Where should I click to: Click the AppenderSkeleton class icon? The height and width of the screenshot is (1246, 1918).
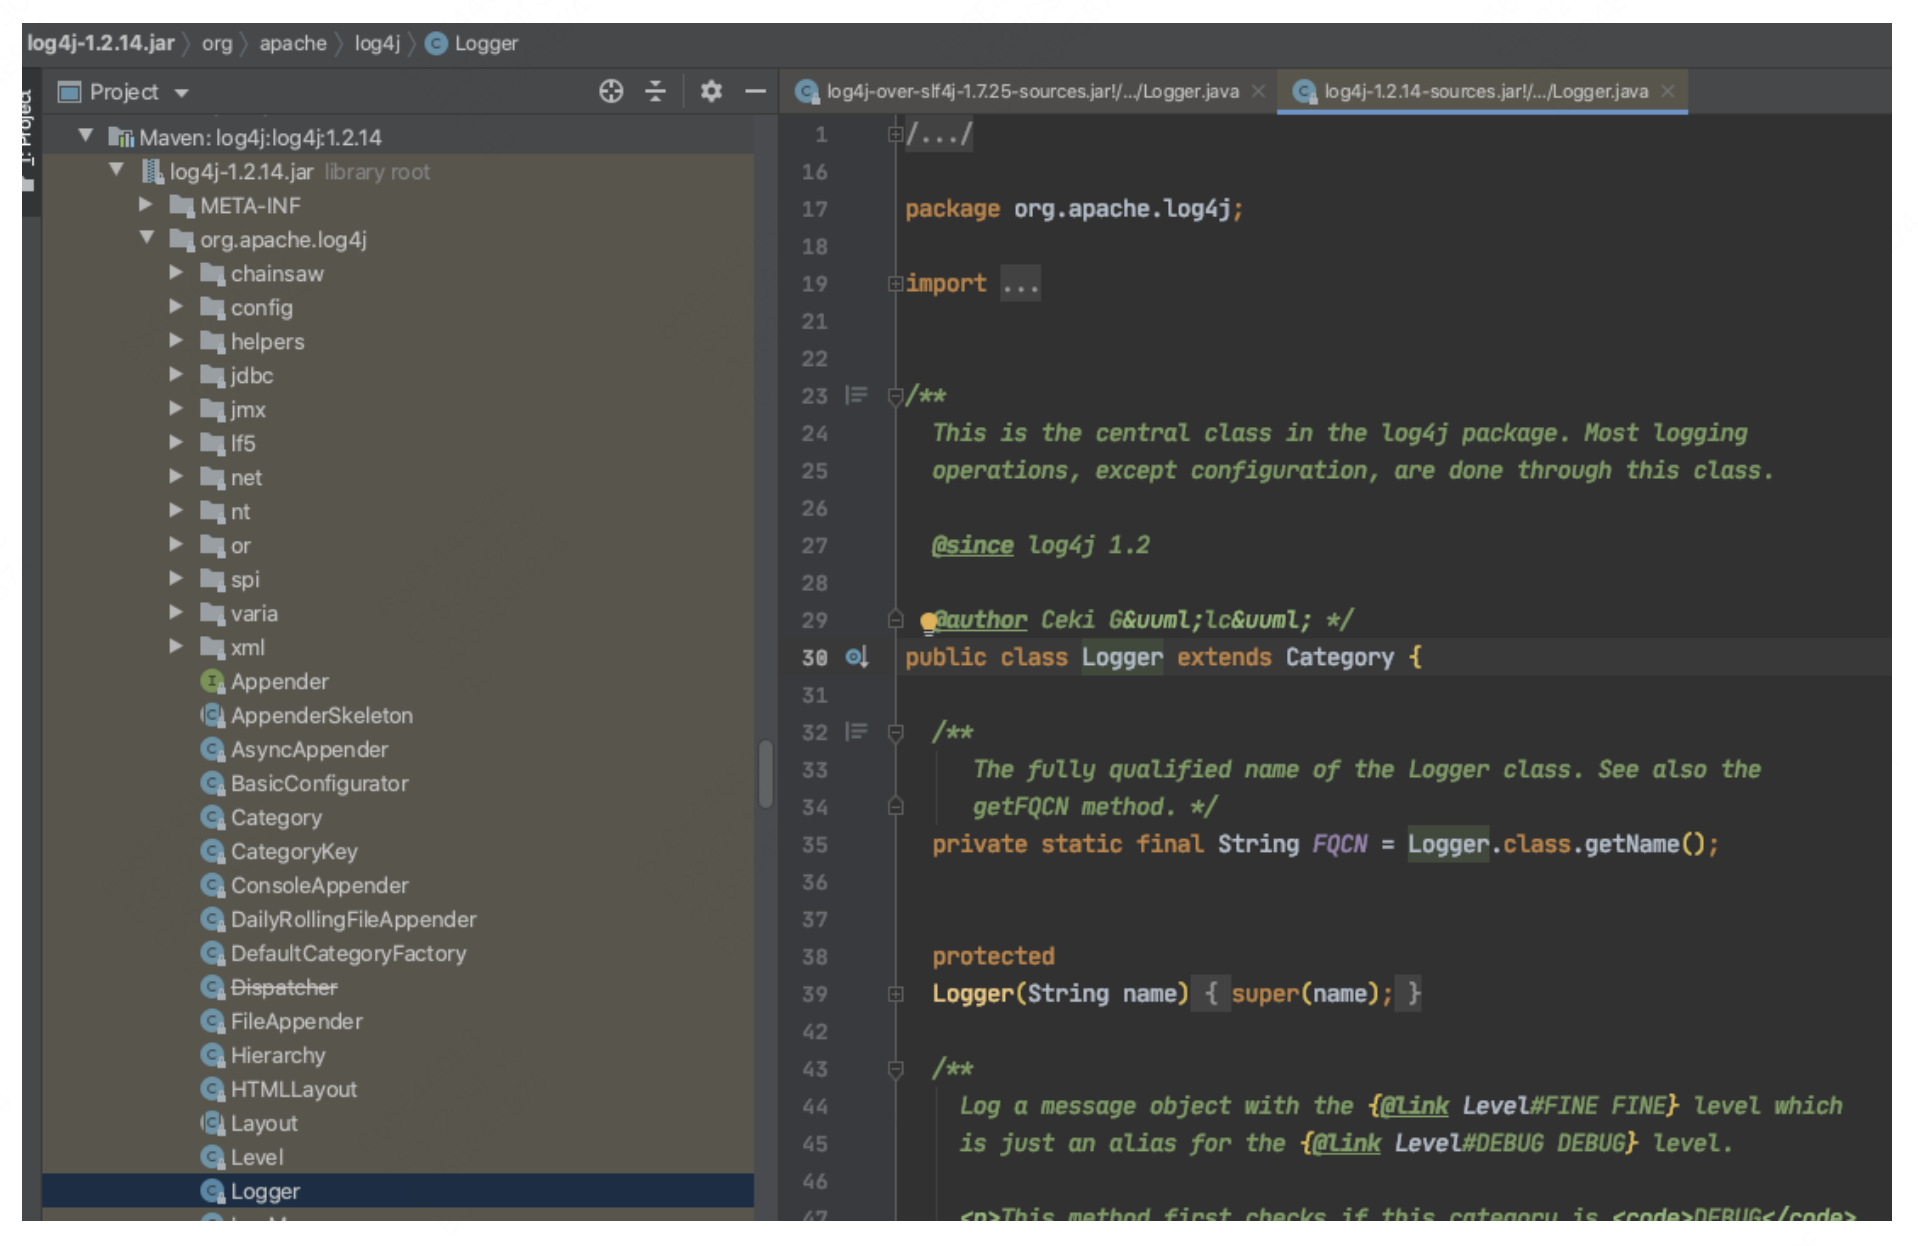coord(212,715)
